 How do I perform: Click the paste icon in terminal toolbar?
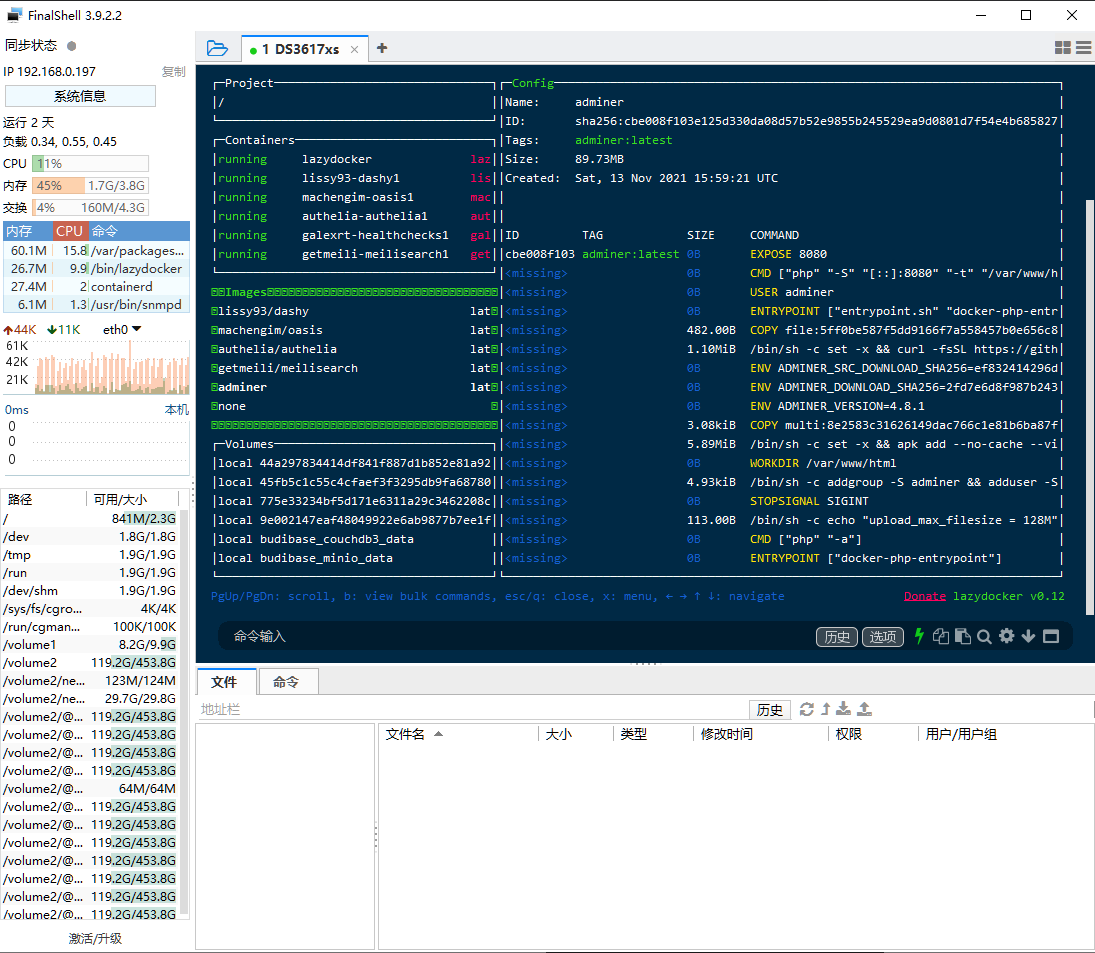coord(962,636)
